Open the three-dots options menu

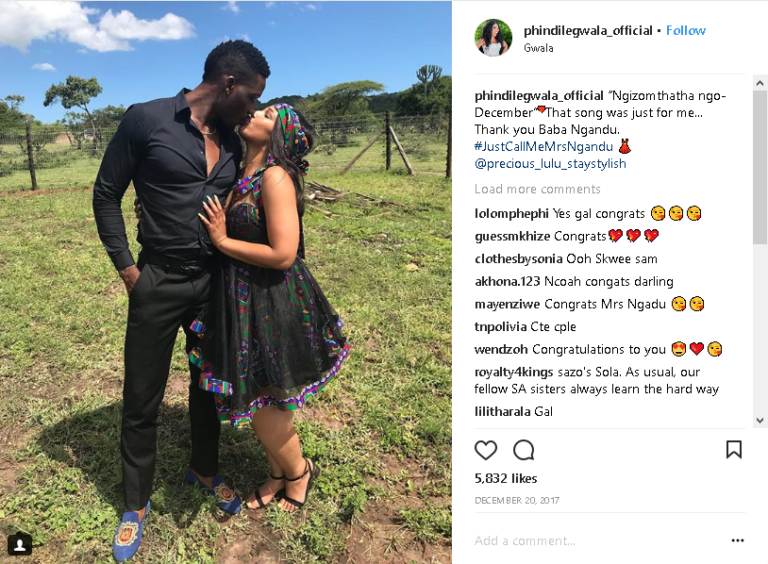coord(738,540)
